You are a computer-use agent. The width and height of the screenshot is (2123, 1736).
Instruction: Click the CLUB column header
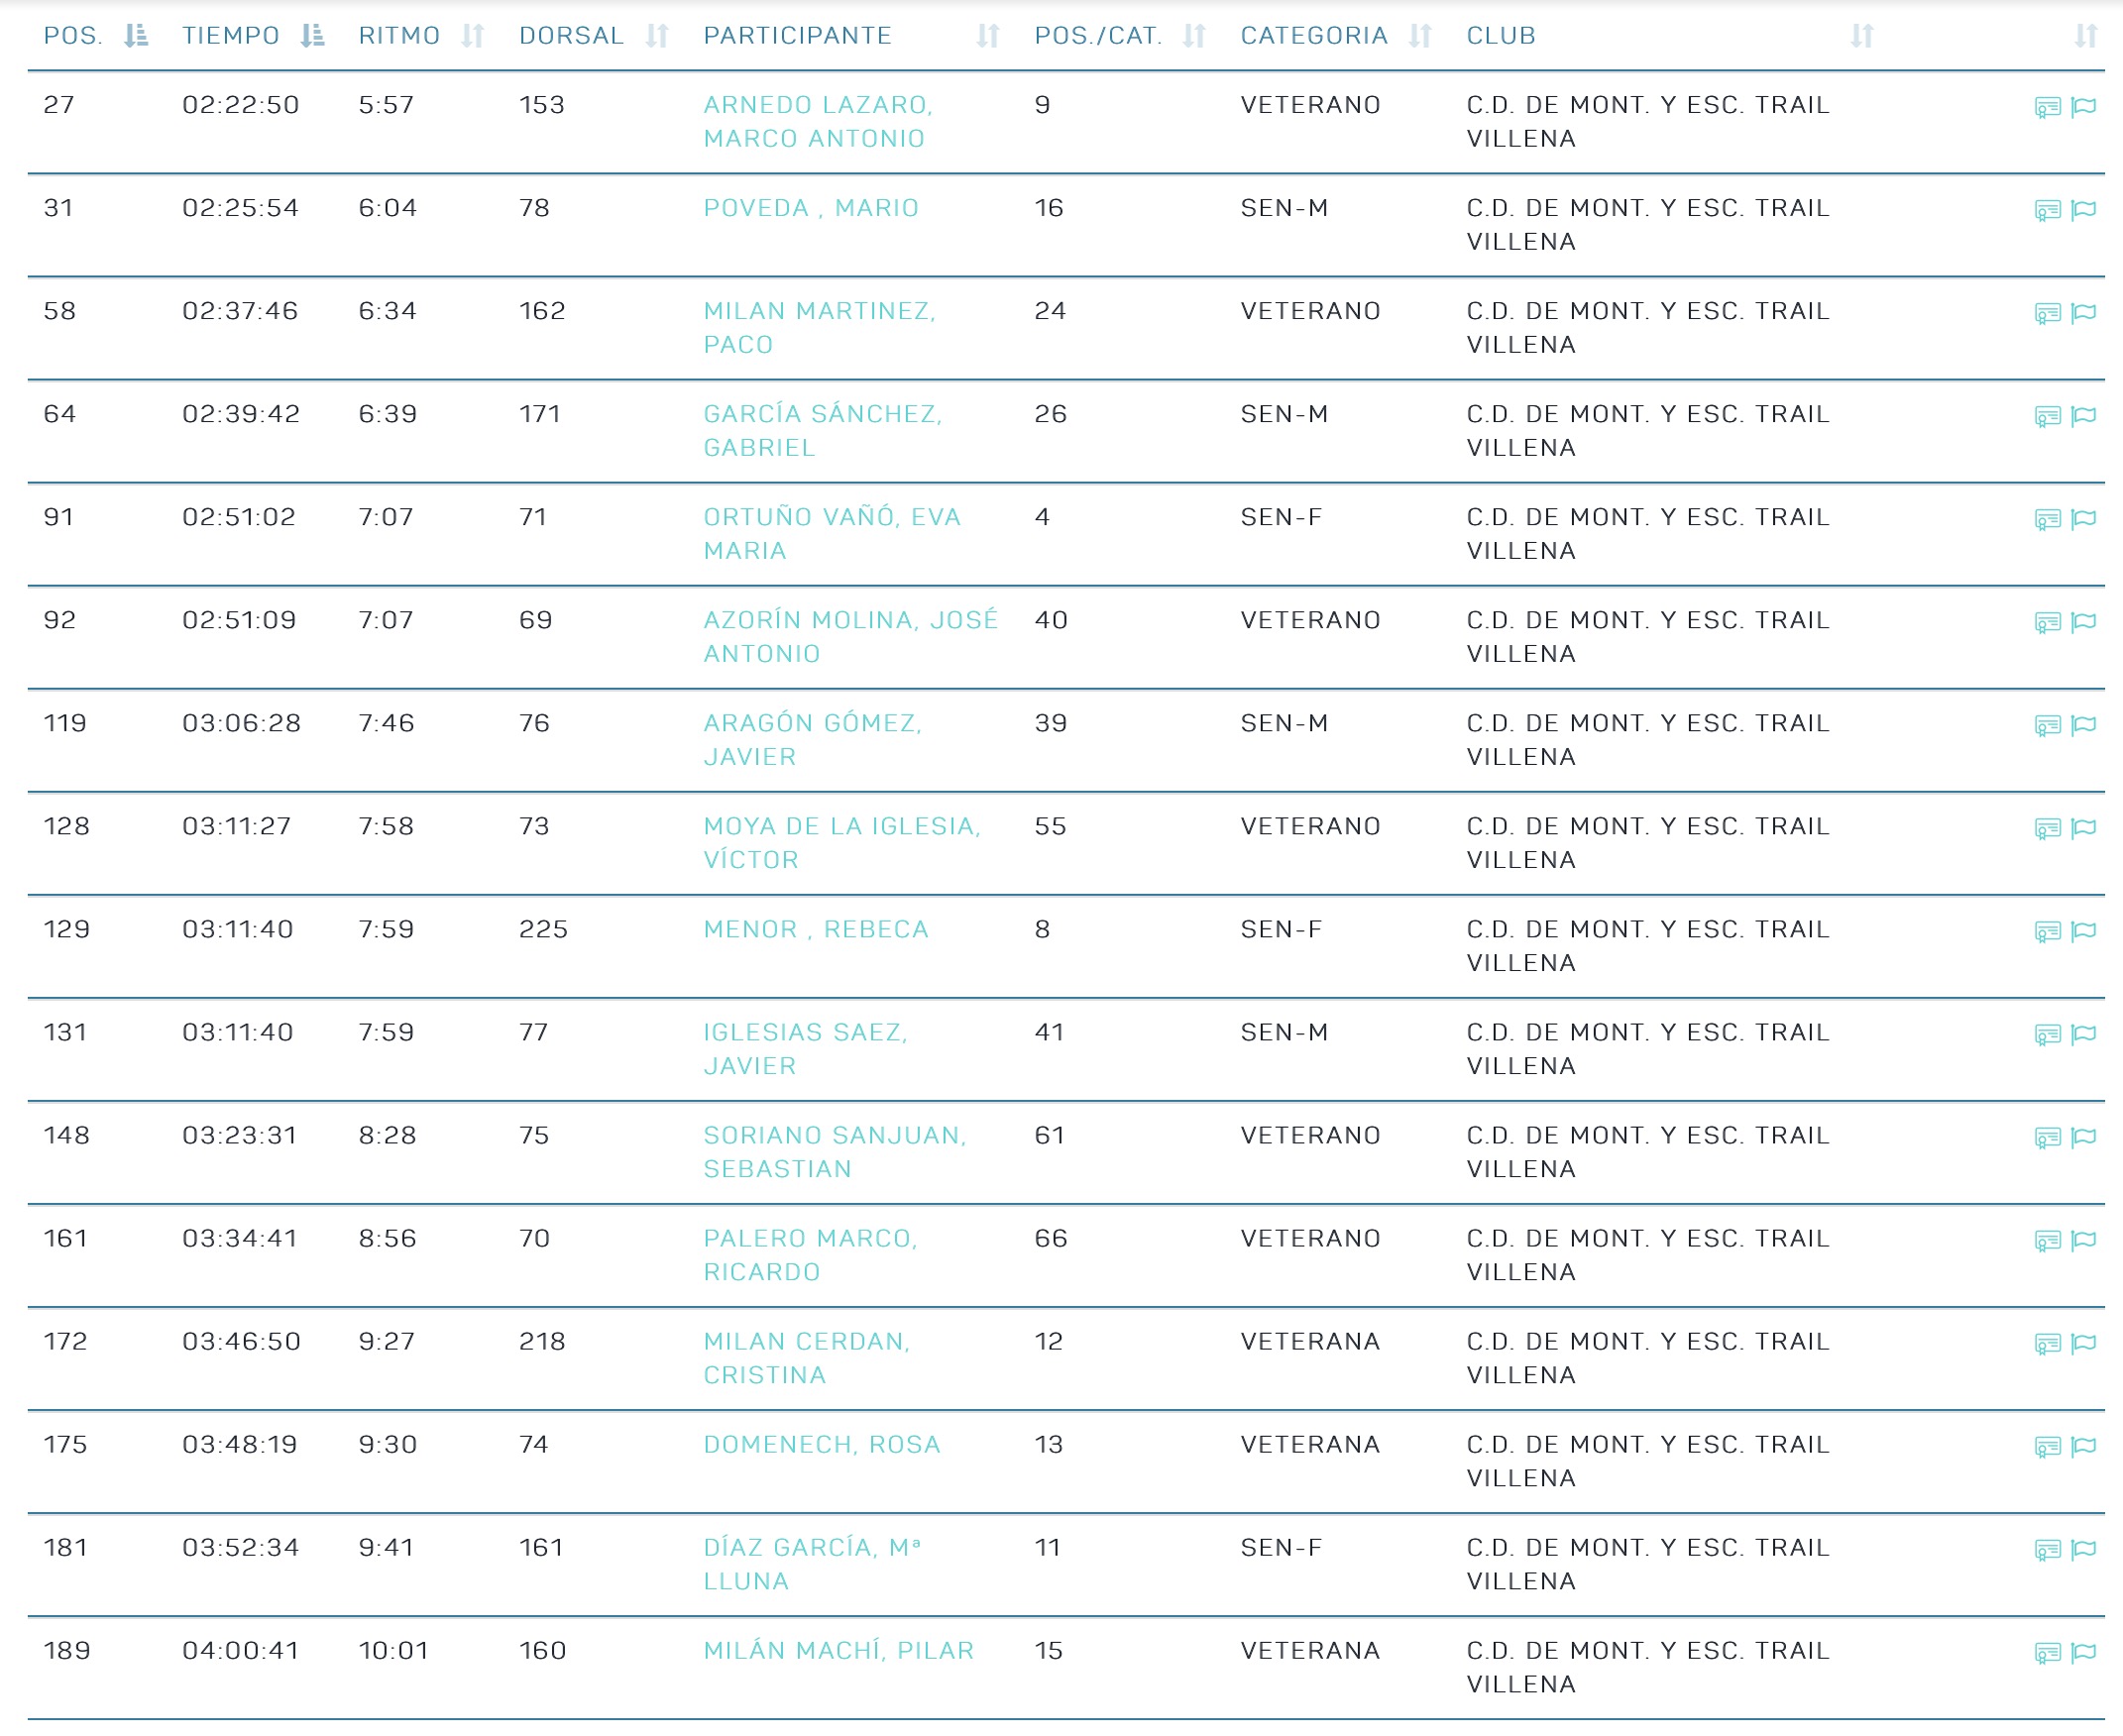tap(1500, 36)
